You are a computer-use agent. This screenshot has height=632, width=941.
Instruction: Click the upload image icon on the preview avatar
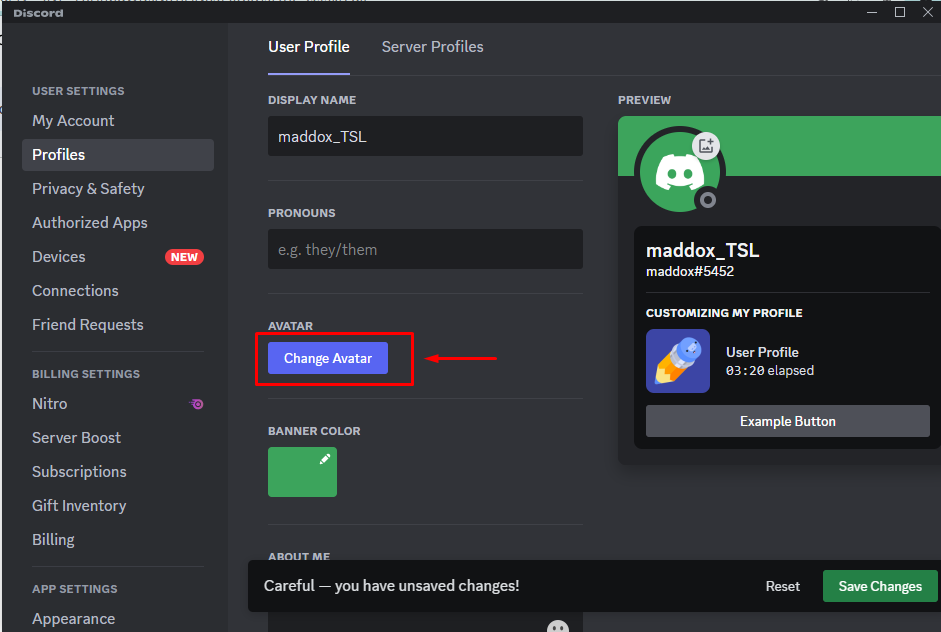click(706, 145)
